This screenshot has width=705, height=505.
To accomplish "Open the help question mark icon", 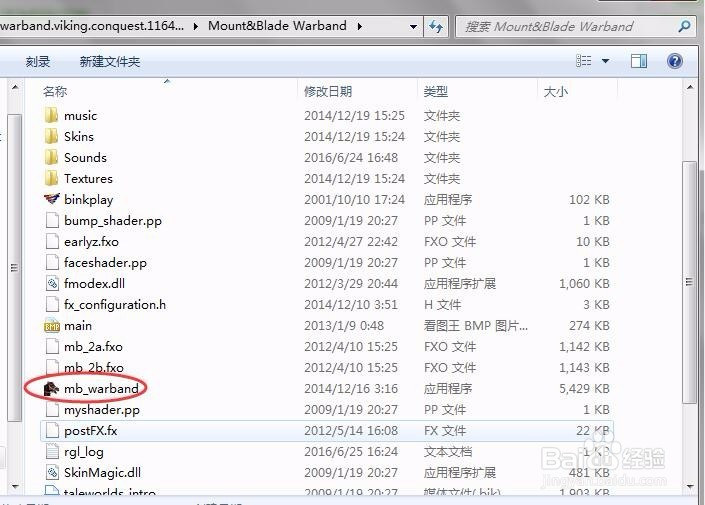I will click(x=674, y=61).
